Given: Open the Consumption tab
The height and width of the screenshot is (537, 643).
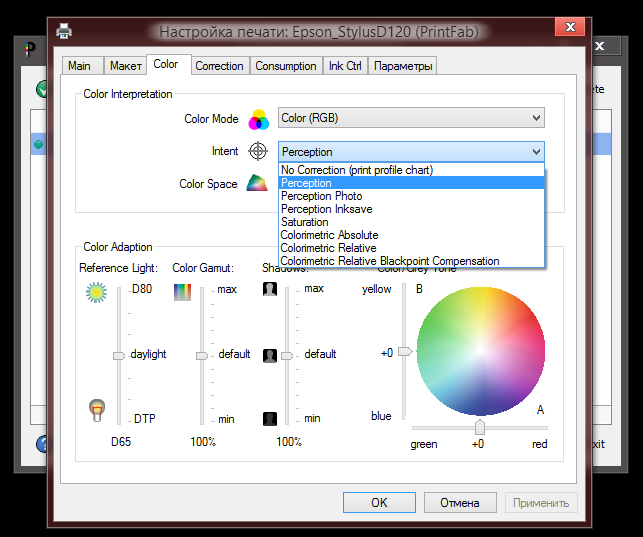Looking at the screenshot, I should (x=286, y=66).
